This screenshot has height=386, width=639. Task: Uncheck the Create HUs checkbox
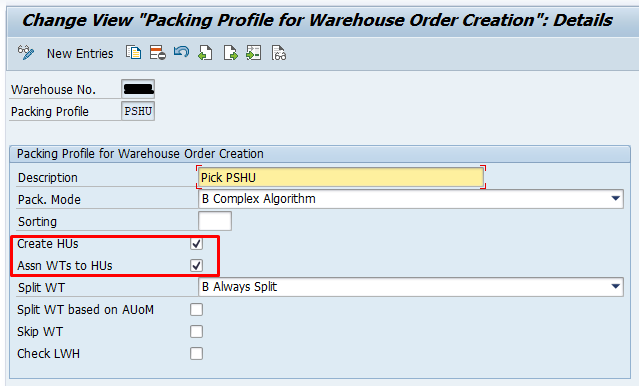point(196,244)
